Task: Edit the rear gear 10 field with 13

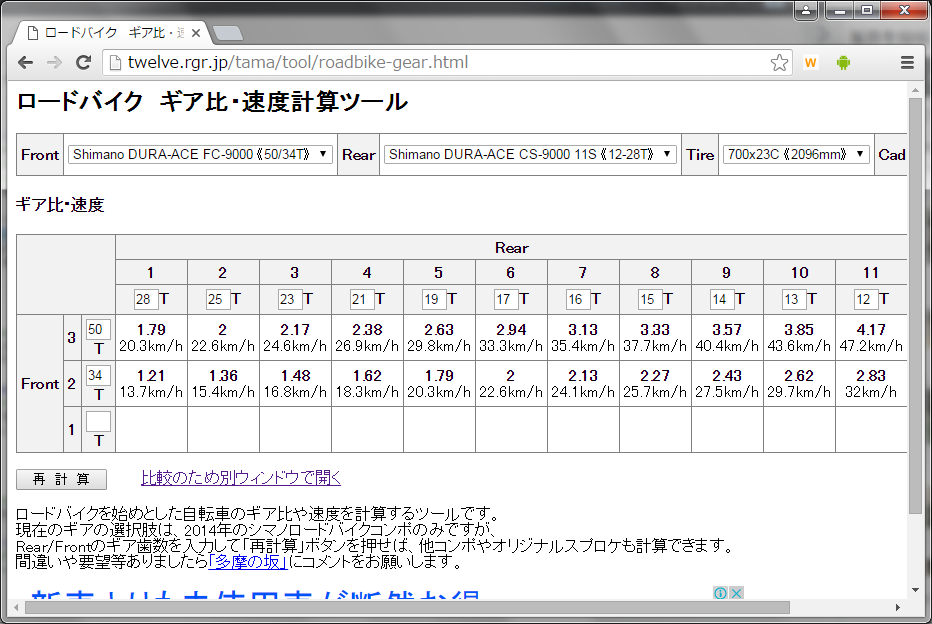Action: 794,299
